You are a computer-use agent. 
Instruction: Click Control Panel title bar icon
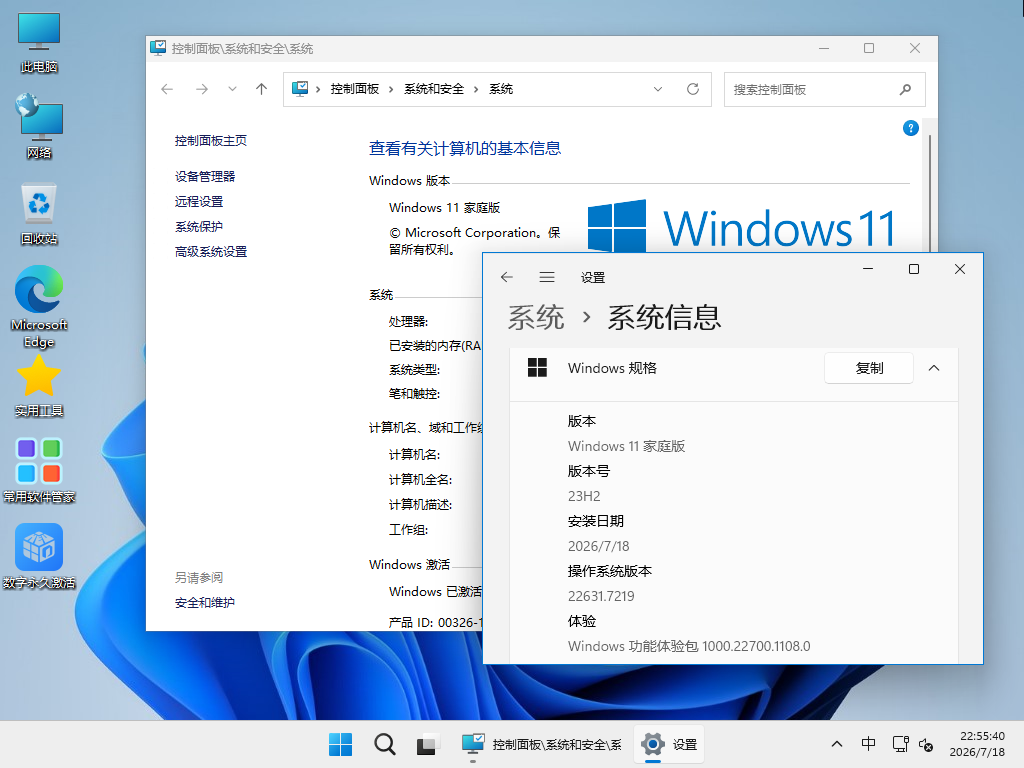coord(158,48)
